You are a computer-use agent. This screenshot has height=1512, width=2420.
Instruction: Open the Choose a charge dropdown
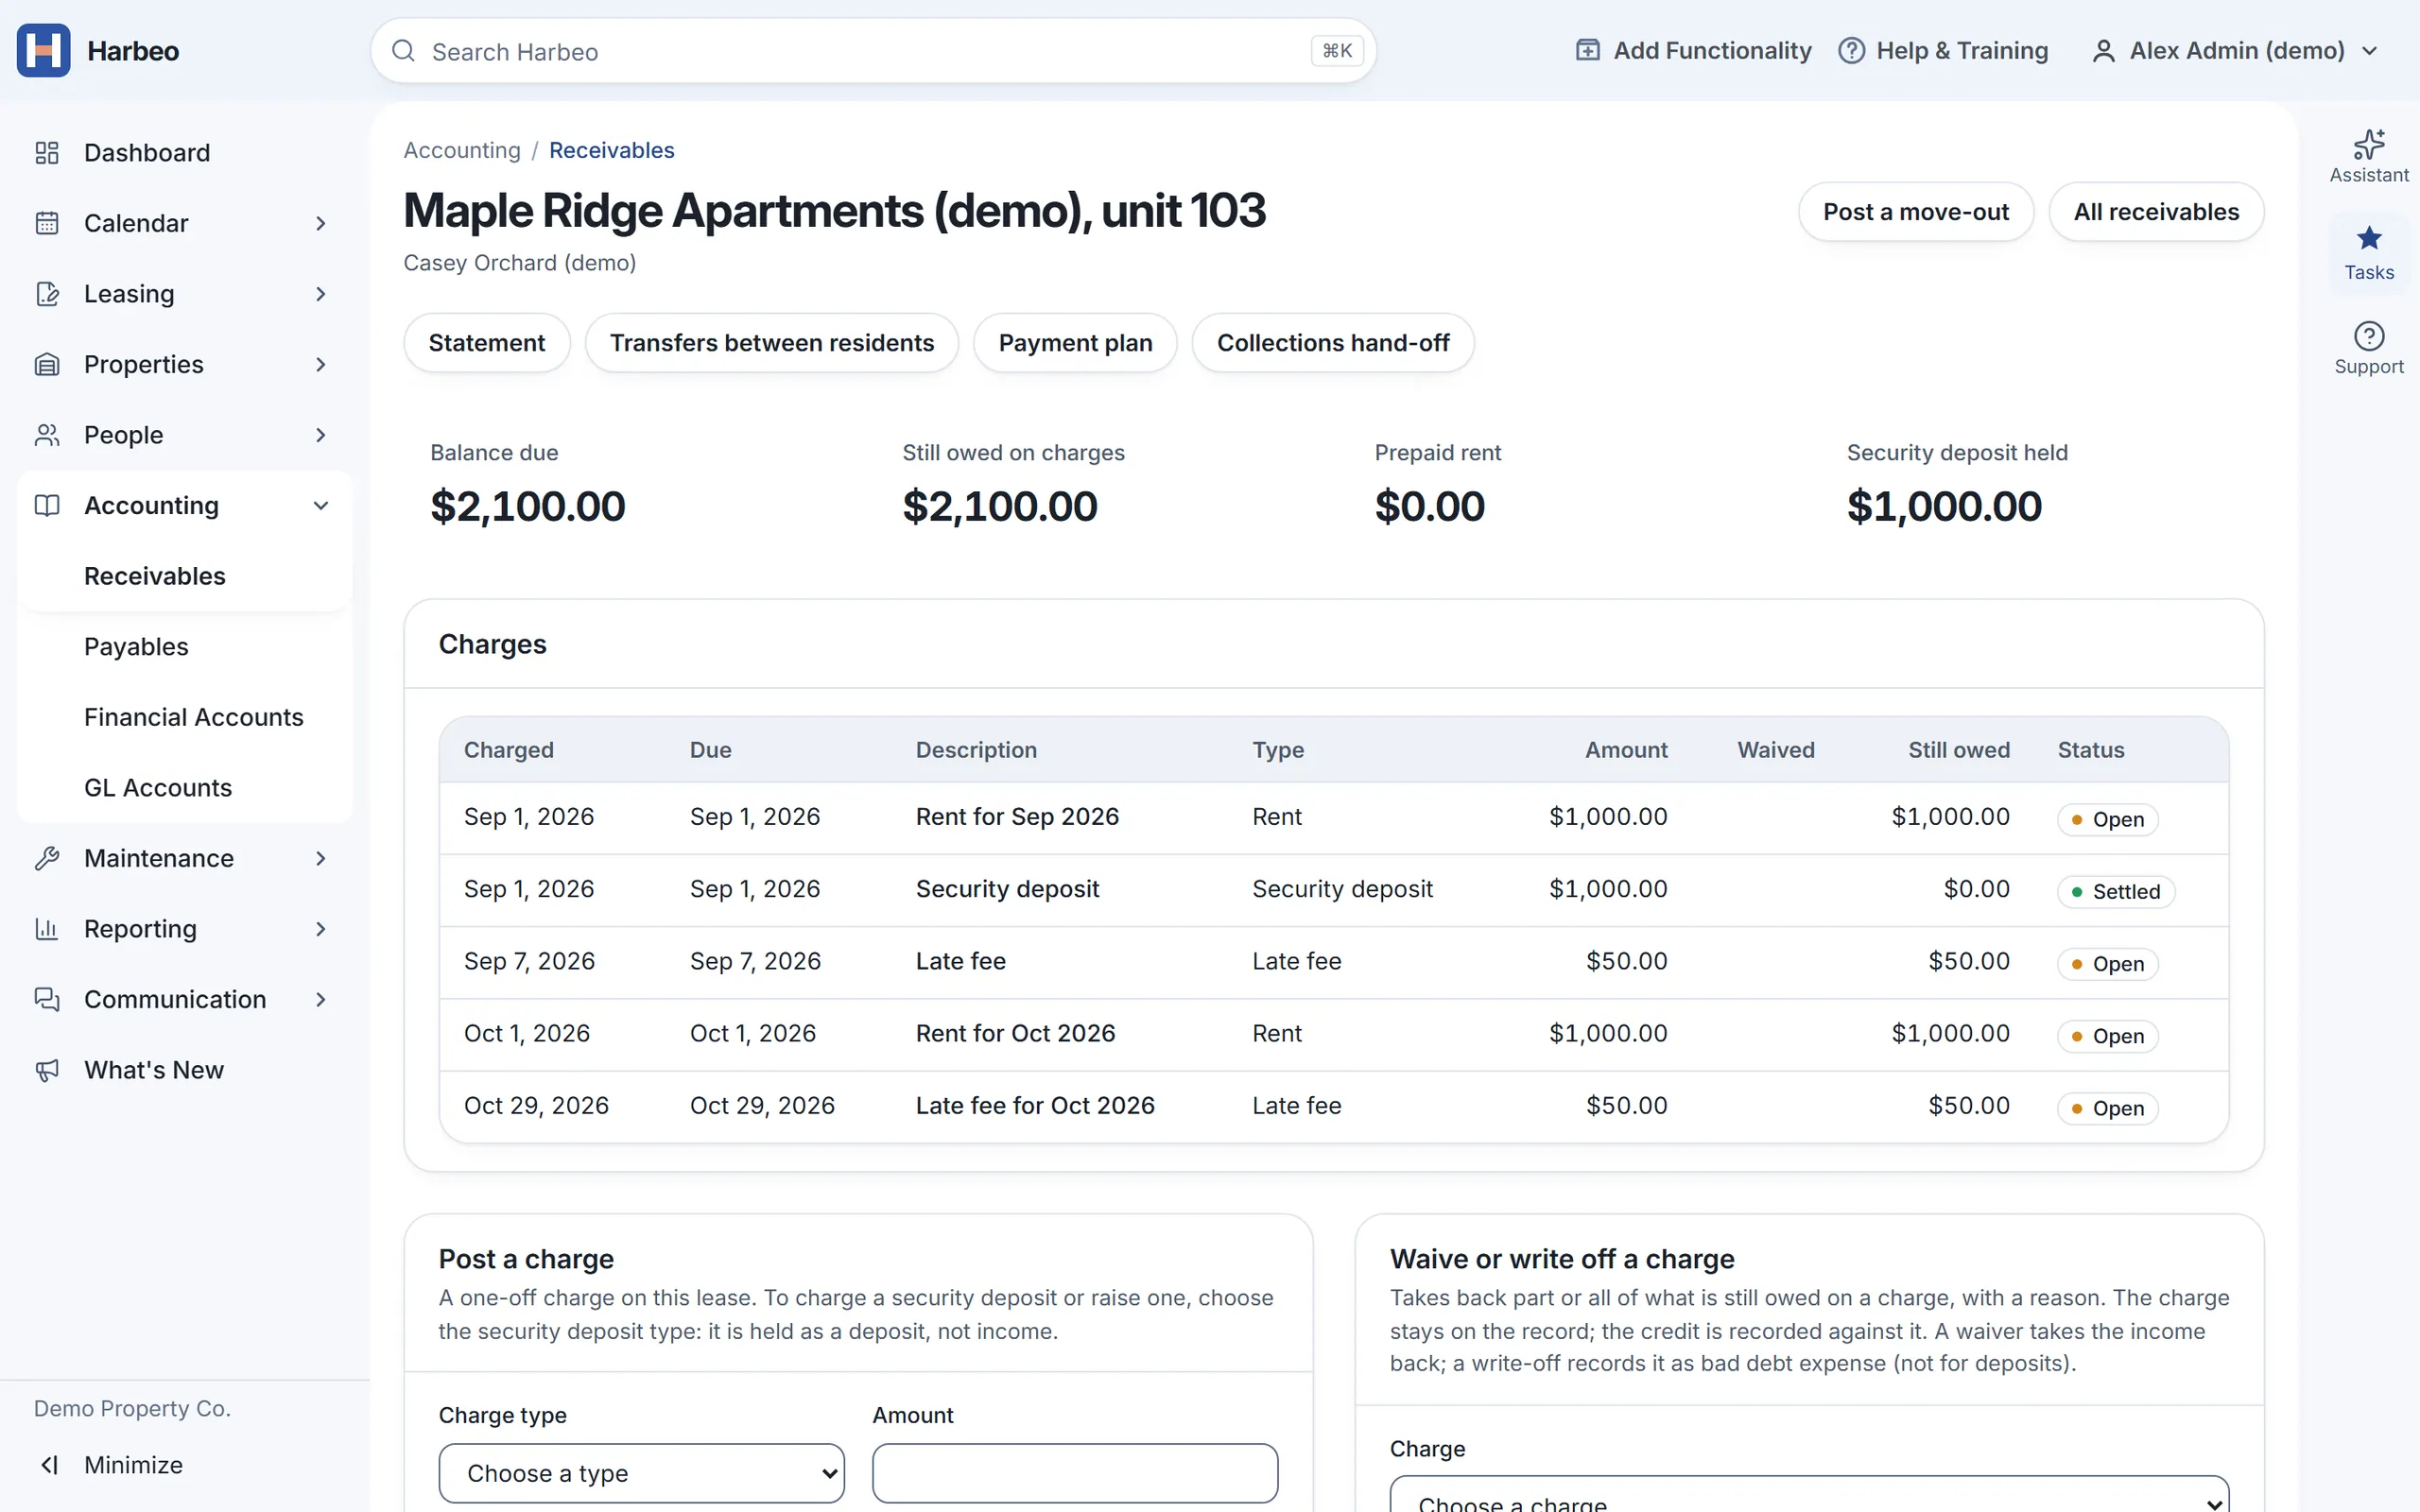(1808, 1494)
